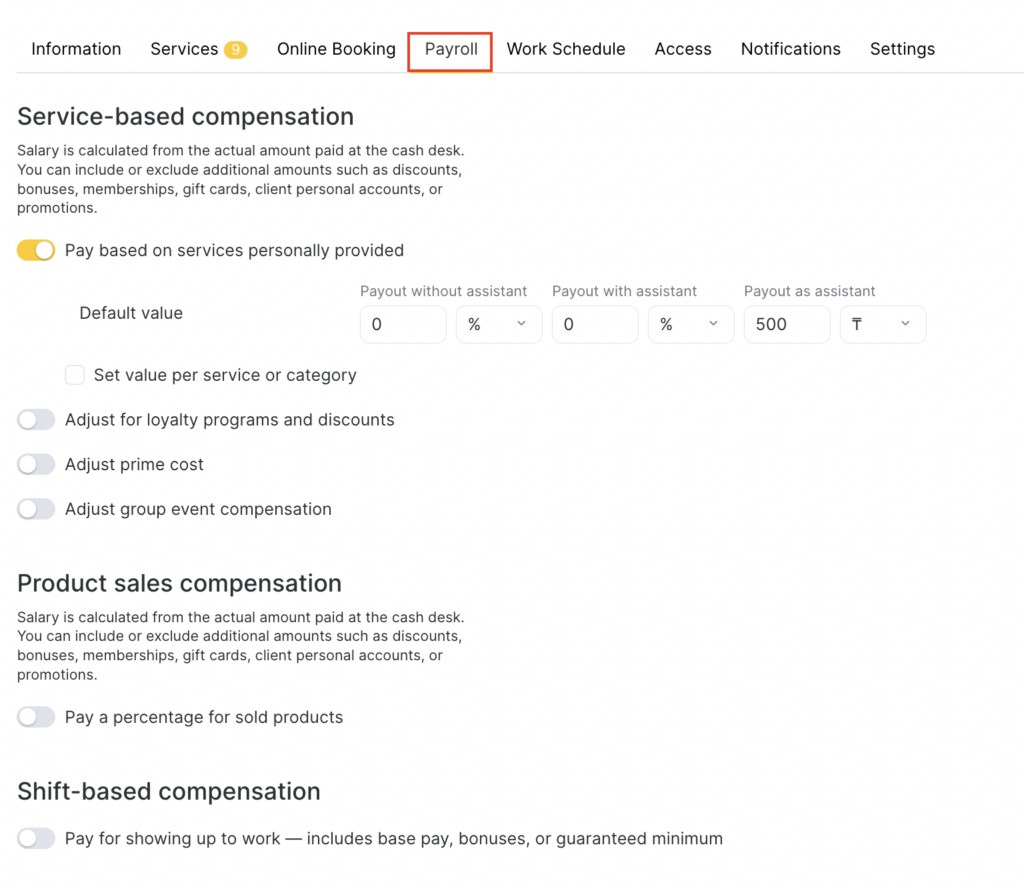
Task: Turn on Adjust prime cost
Action: point(36,465)
